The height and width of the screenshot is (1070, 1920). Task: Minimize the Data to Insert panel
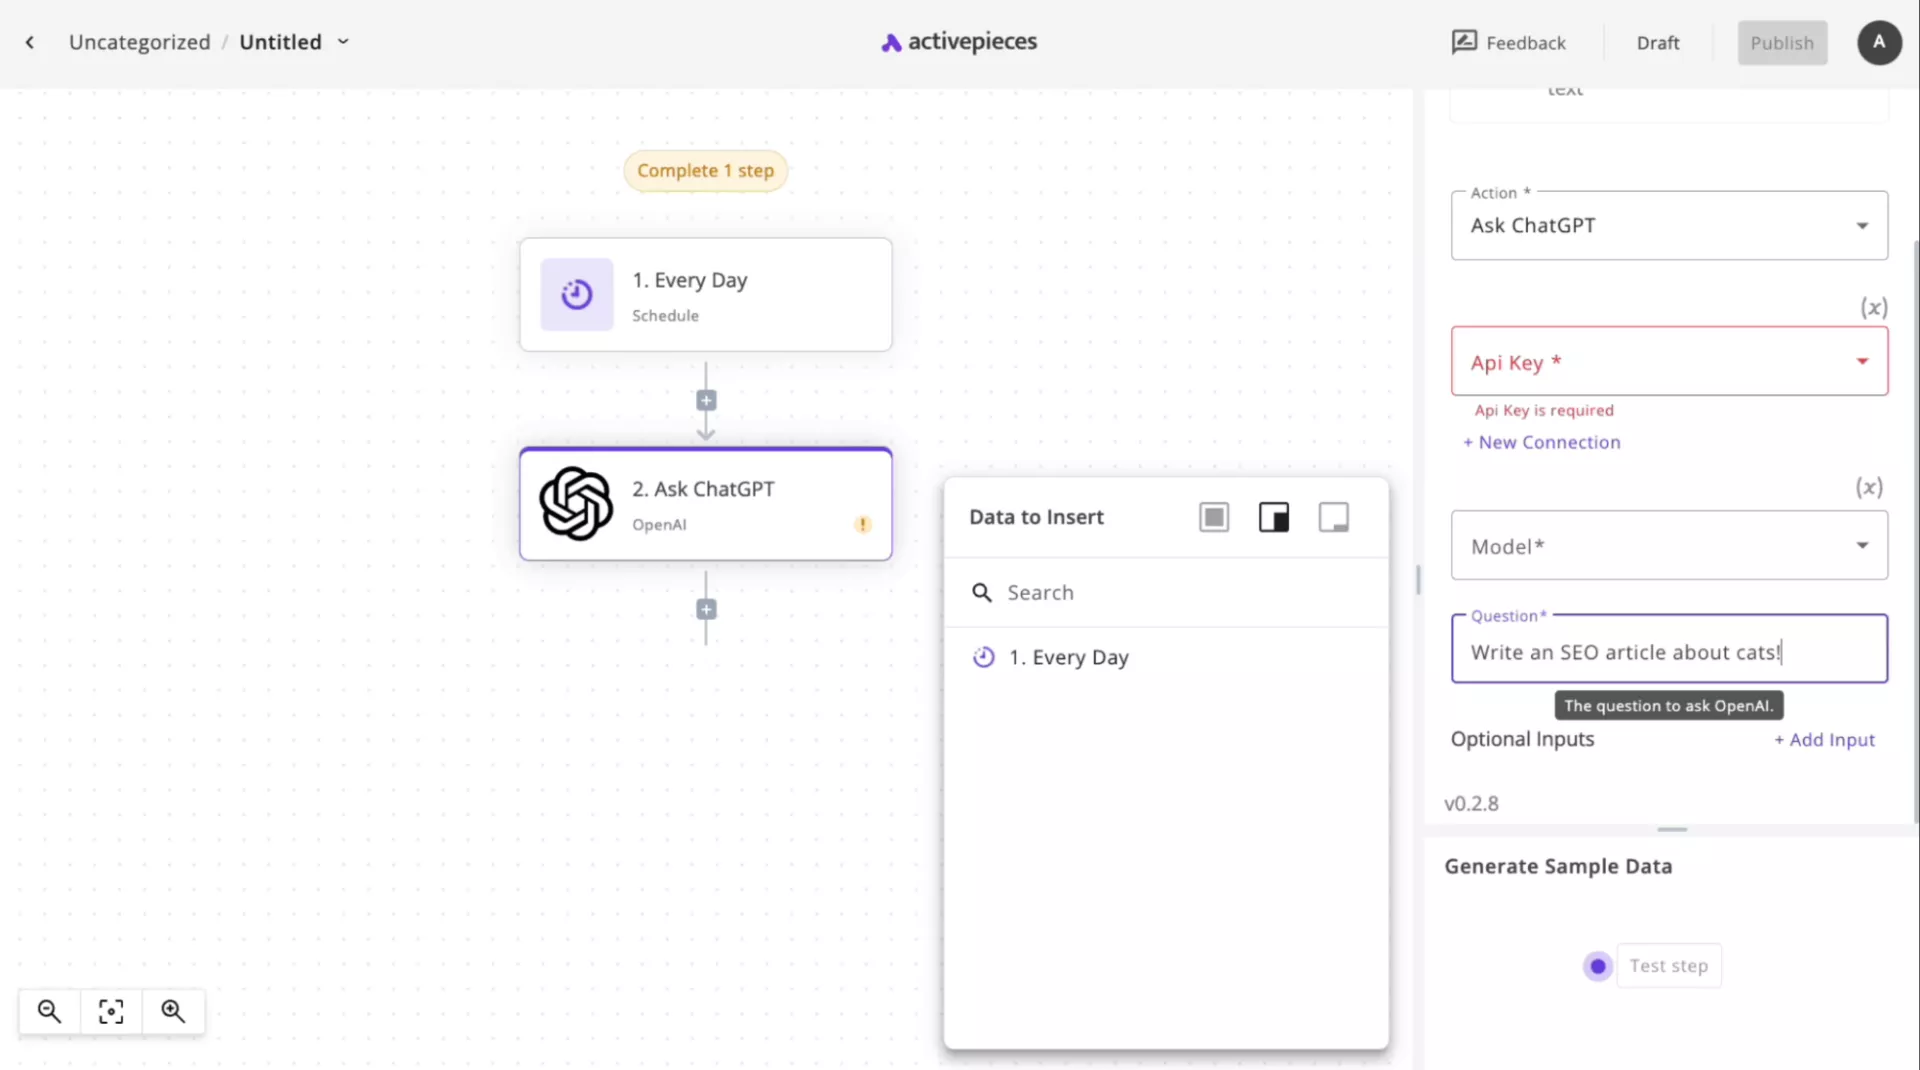[x=1333, y=517]
